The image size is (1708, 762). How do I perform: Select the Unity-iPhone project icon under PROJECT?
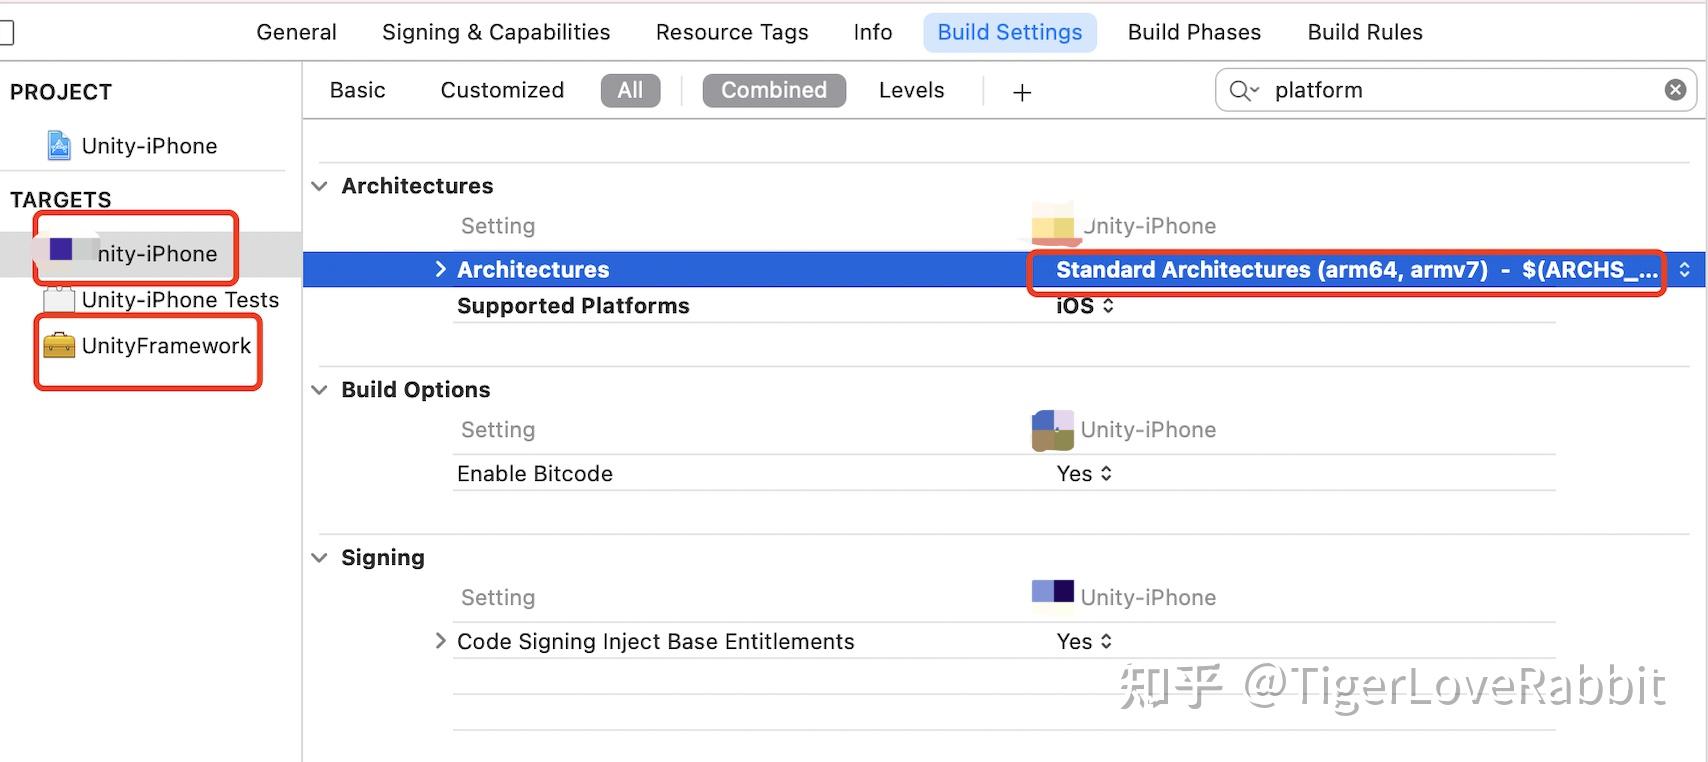click(59, 145)
